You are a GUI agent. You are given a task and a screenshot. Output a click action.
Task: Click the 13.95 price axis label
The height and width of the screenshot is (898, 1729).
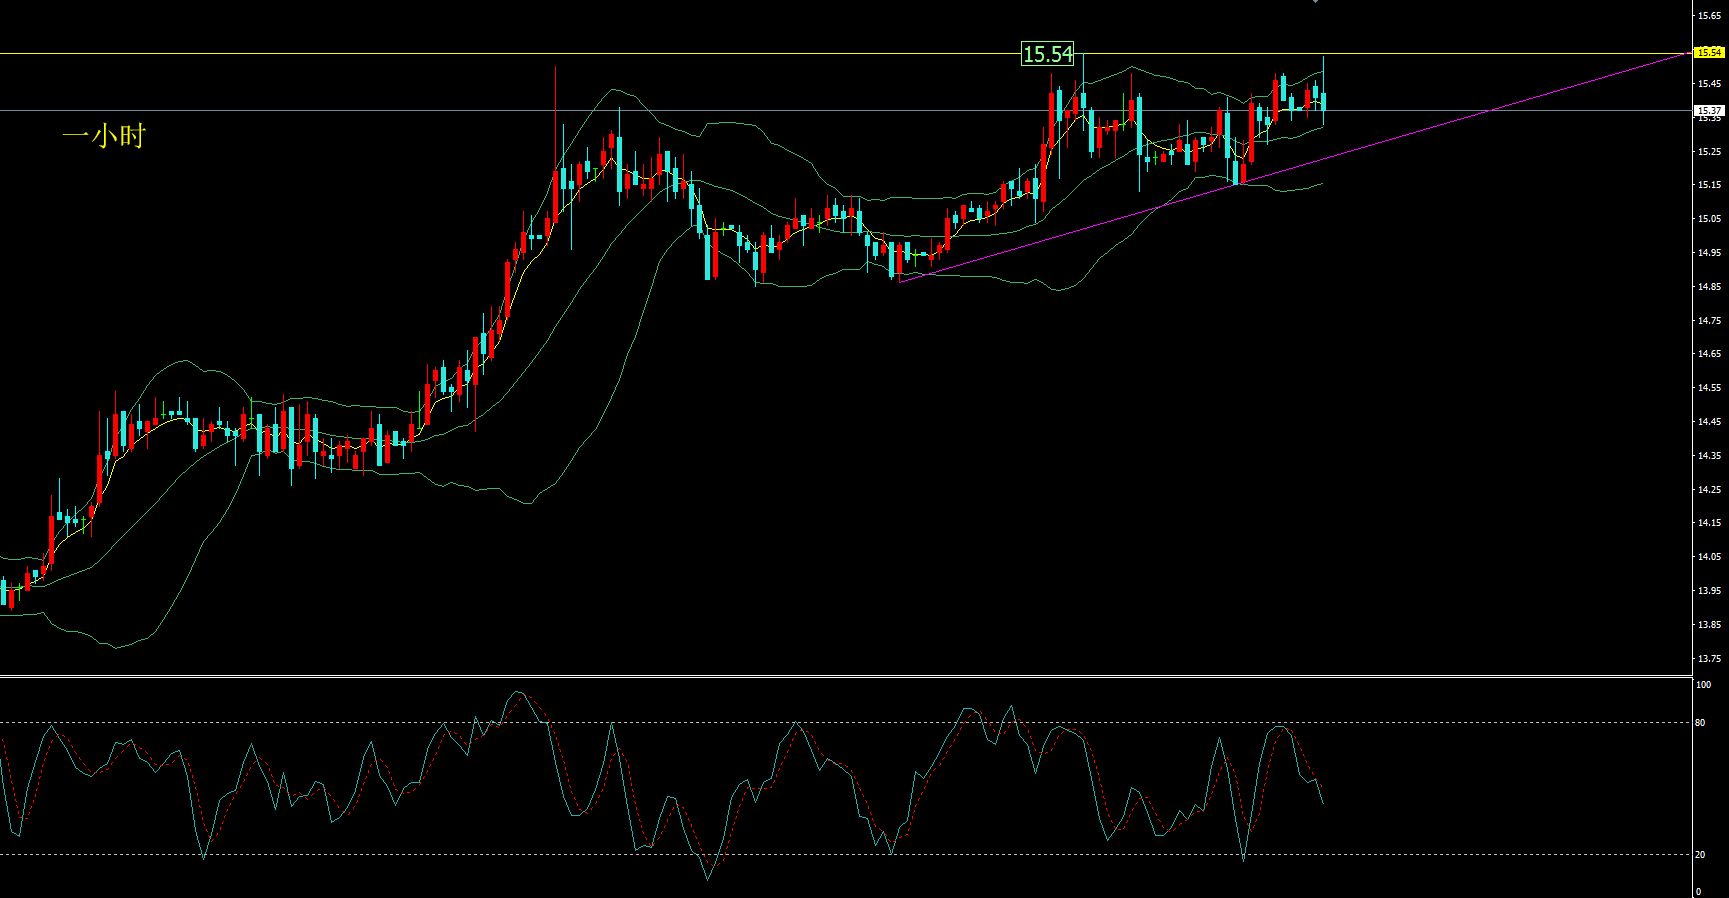[1709, 591]
